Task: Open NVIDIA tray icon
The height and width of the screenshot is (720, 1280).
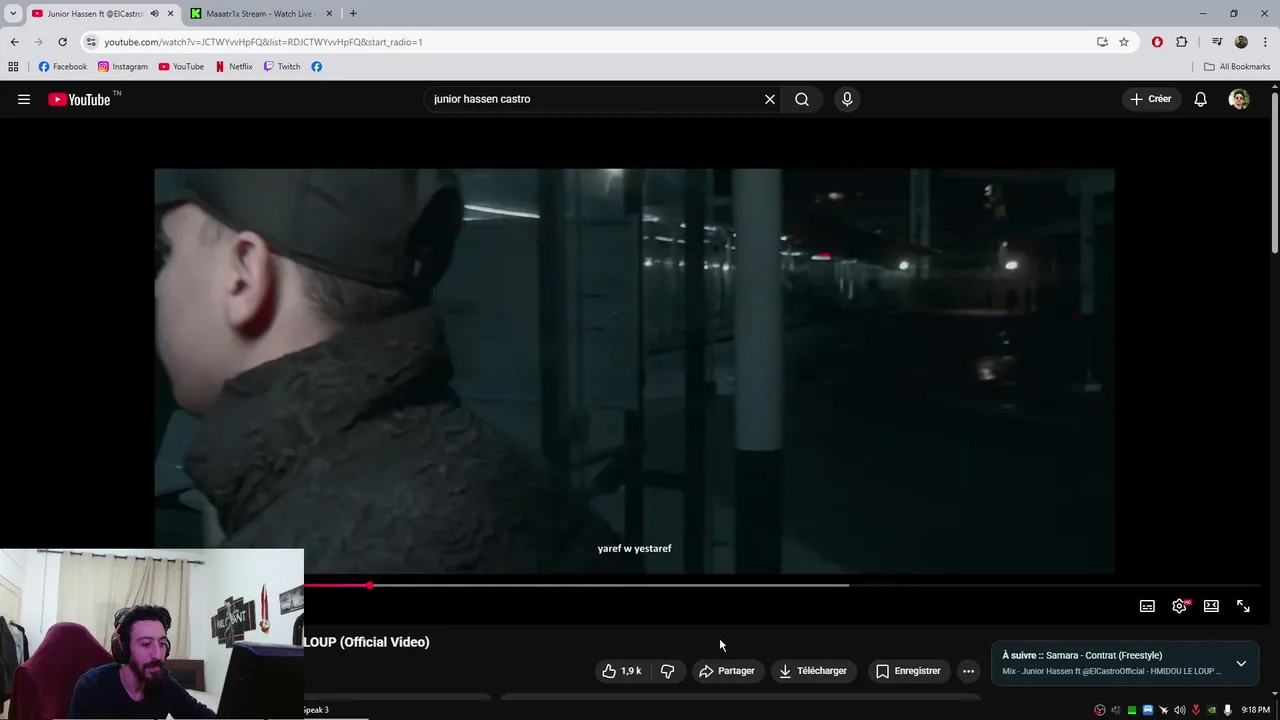Action: 1211,710
